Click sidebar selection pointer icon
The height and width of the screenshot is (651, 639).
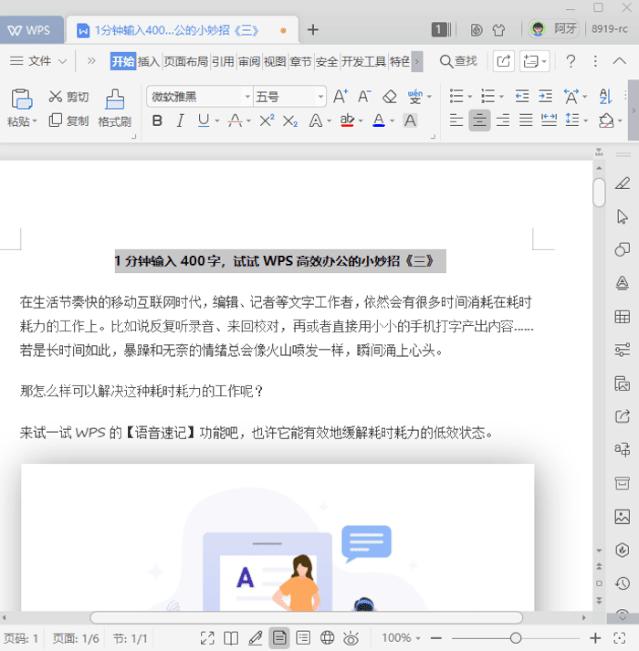tap(622, 216)
